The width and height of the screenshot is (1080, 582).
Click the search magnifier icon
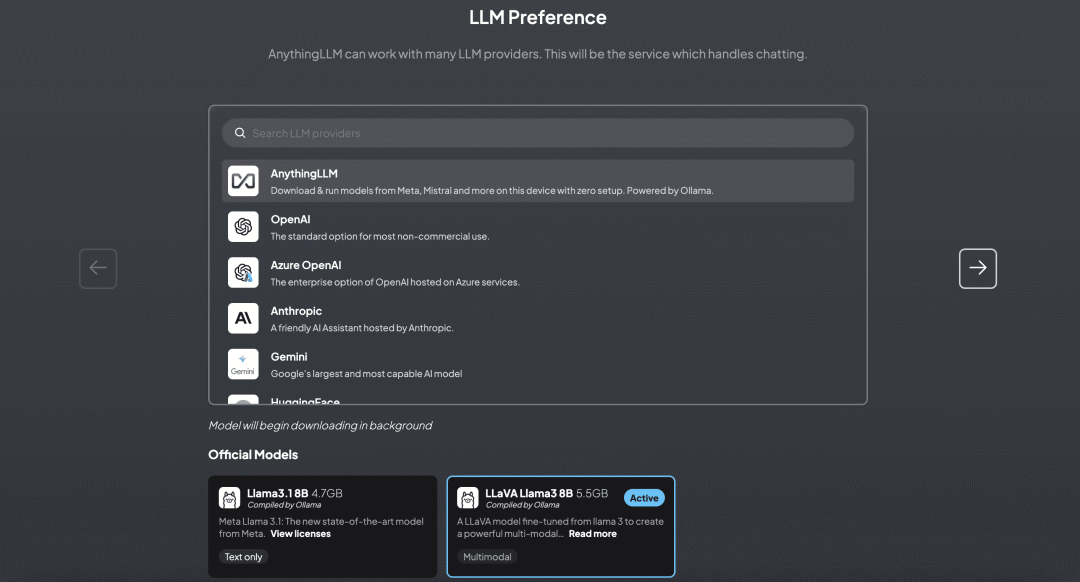(x=240, y=133)
